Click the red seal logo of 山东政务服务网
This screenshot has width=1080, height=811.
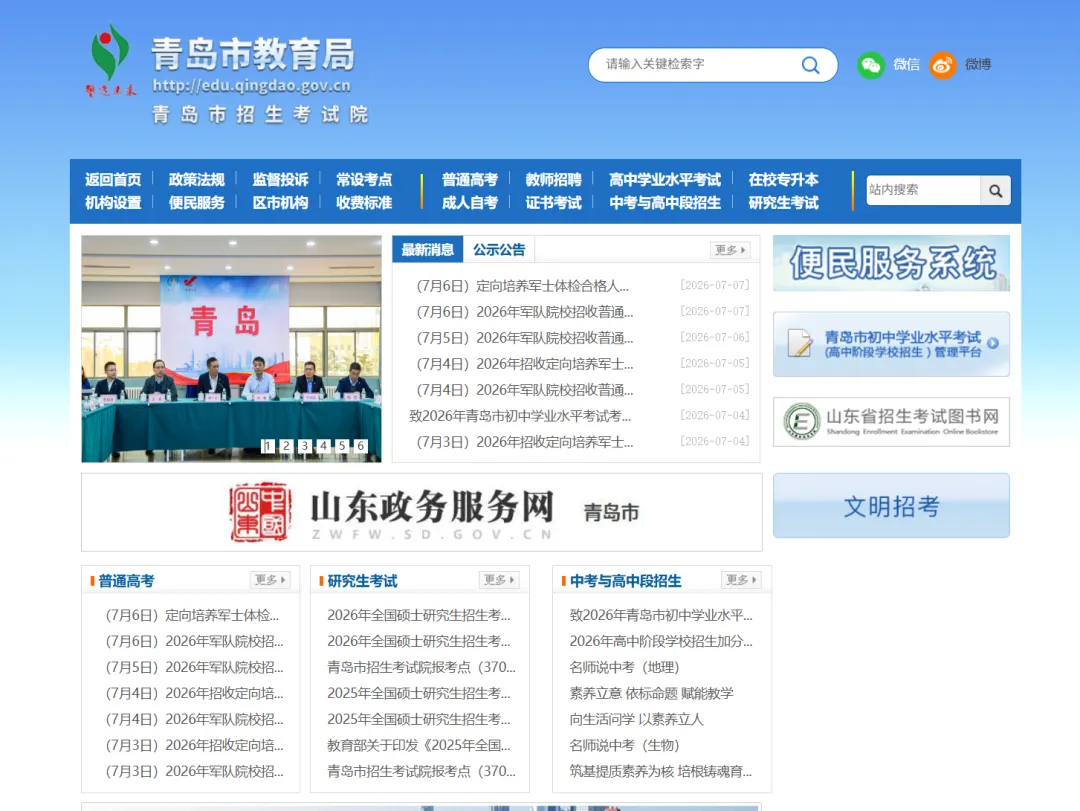(x=260, y=512)
